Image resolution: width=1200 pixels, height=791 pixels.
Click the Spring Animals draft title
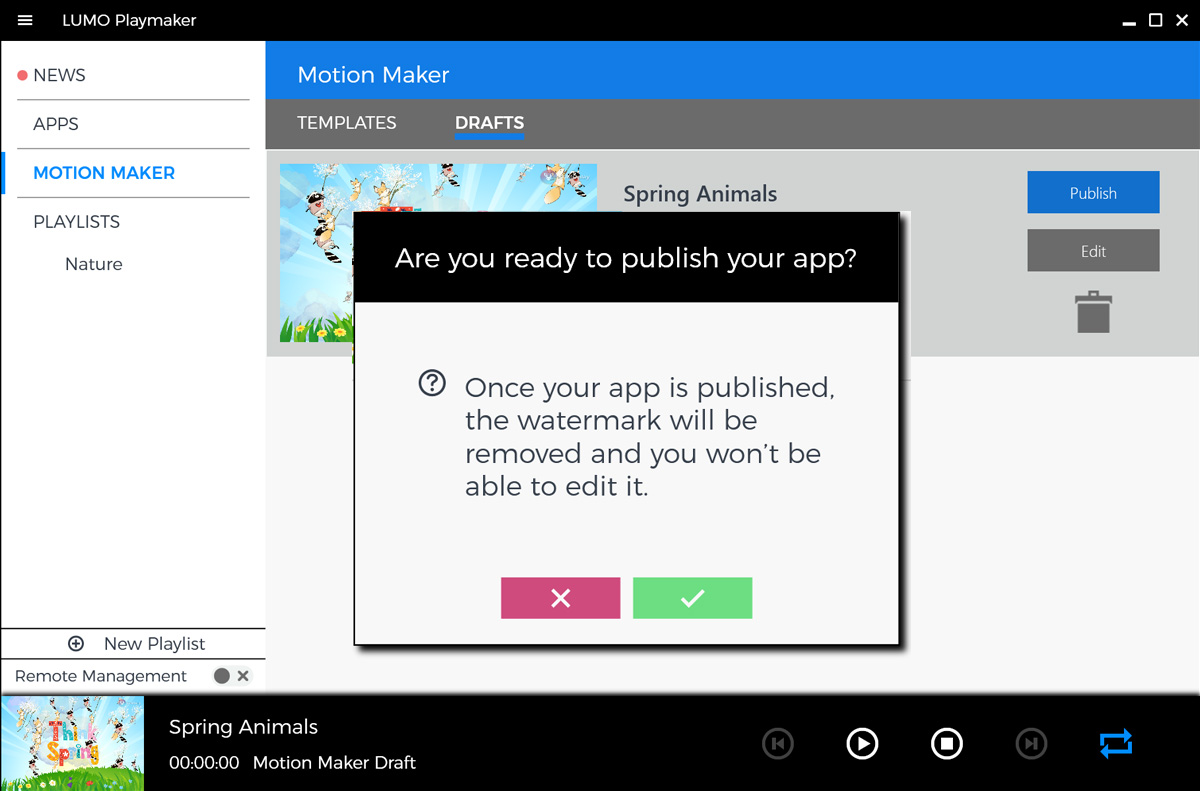[700, 194]
